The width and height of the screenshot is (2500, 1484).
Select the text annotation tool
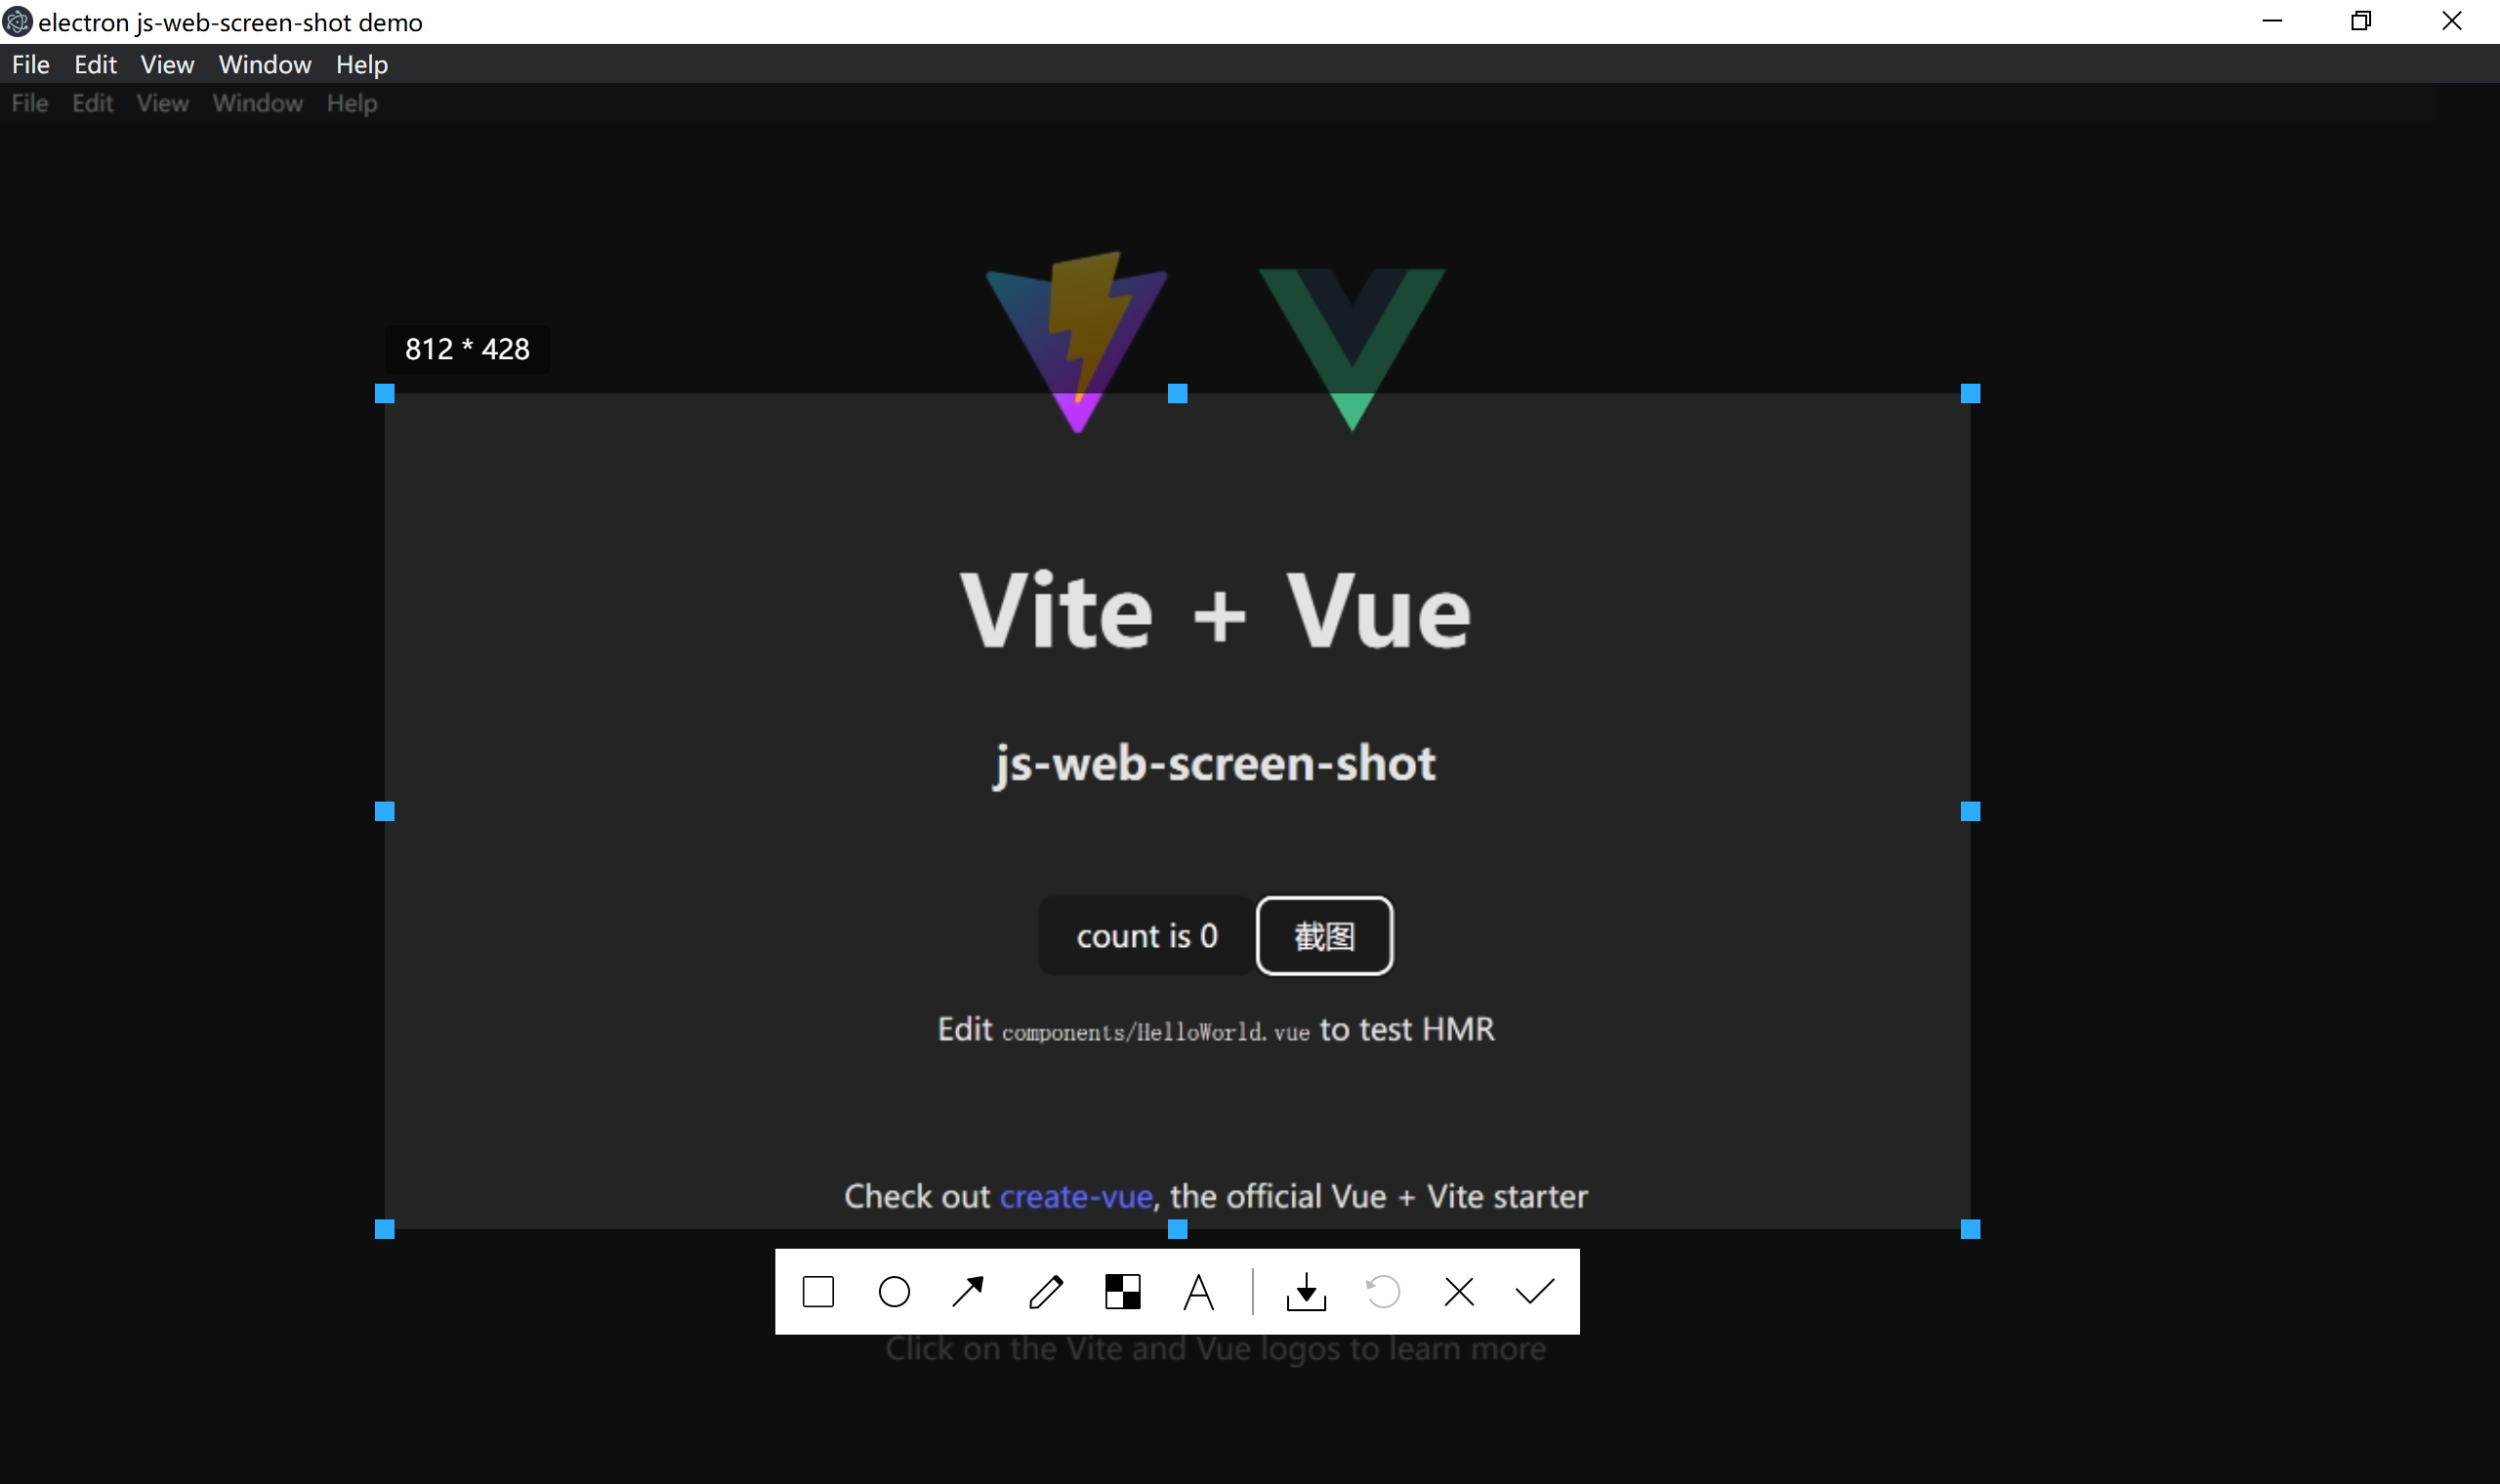click(x=1198, y=1292)
